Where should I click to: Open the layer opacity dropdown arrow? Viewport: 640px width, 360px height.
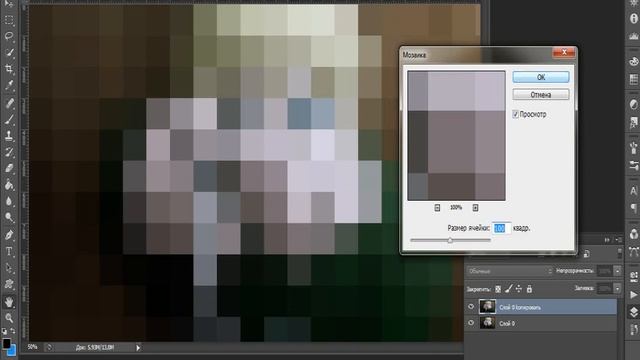click(617, 271)
